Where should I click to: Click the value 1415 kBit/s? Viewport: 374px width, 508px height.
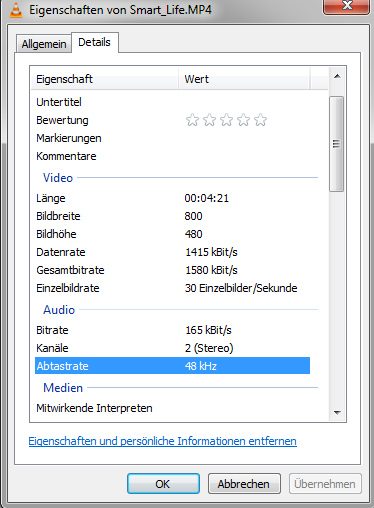(x=211, y=252)
